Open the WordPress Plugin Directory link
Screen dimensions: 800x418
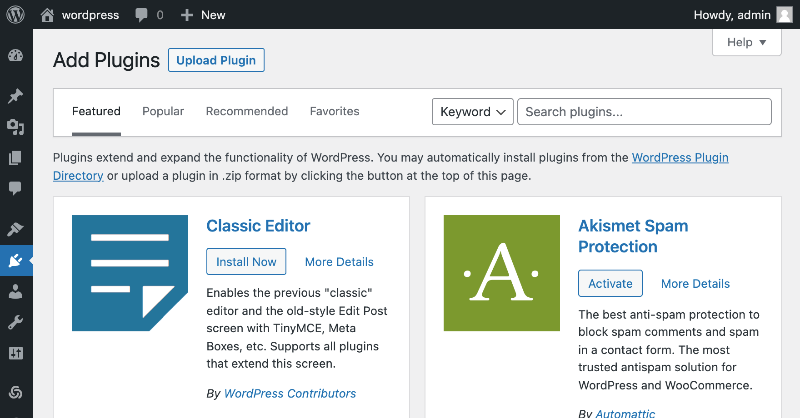click(x=680, y=158)
